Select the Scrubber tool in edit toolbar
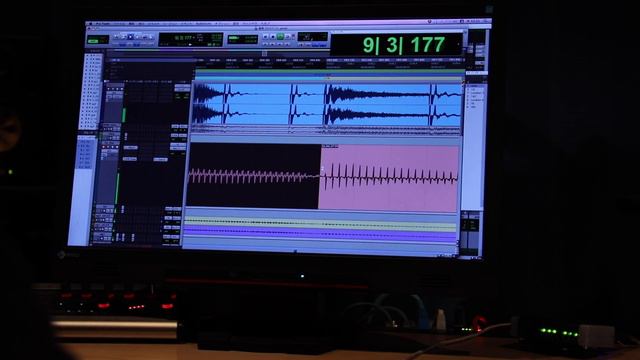640x360 pixels. point(144,37)
